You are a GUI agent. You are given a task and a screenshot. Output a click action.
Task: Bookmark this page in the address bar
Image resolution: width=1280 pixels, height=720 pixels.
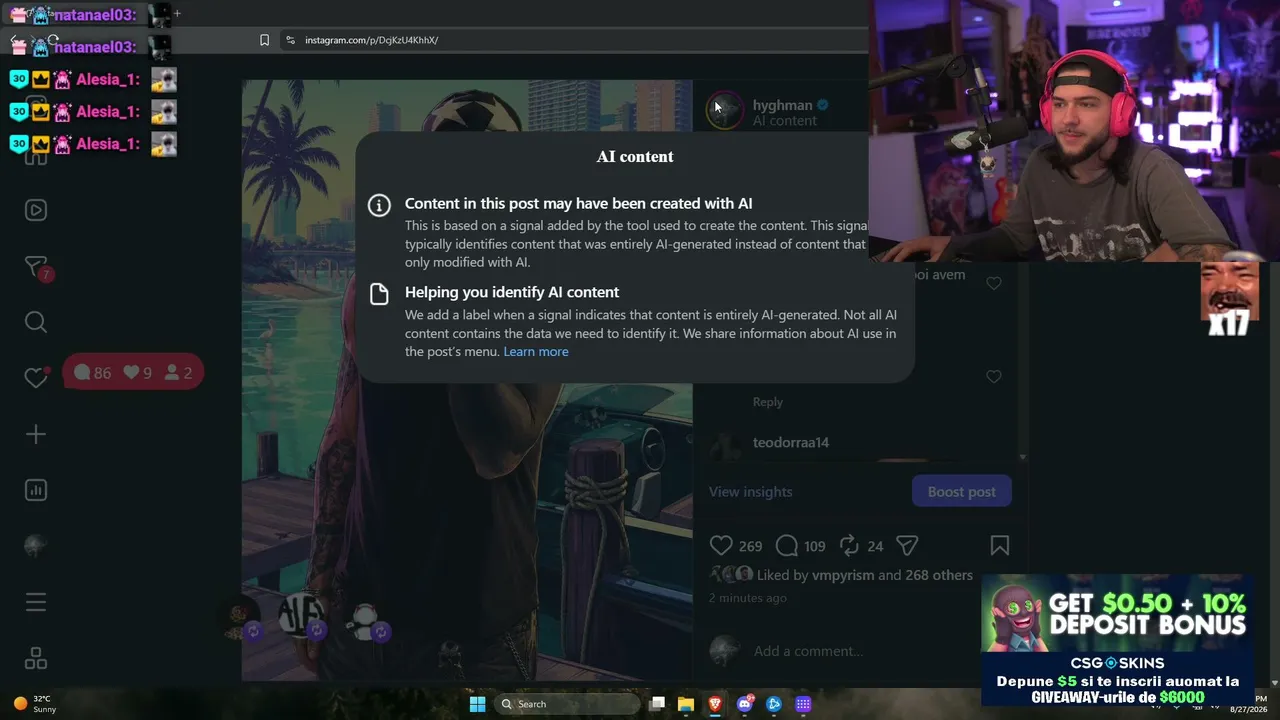[x=264, y=40]
